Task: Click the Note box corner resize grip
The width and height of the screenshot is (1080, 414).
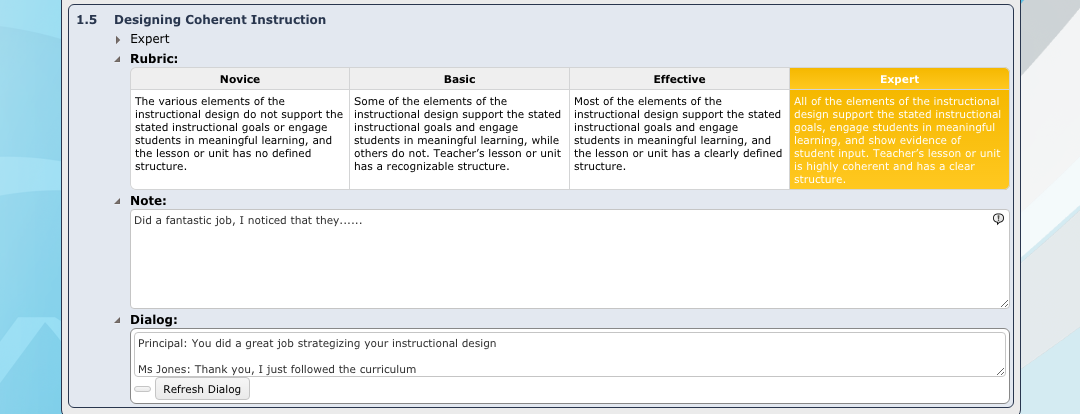Action: point(1004,303)
